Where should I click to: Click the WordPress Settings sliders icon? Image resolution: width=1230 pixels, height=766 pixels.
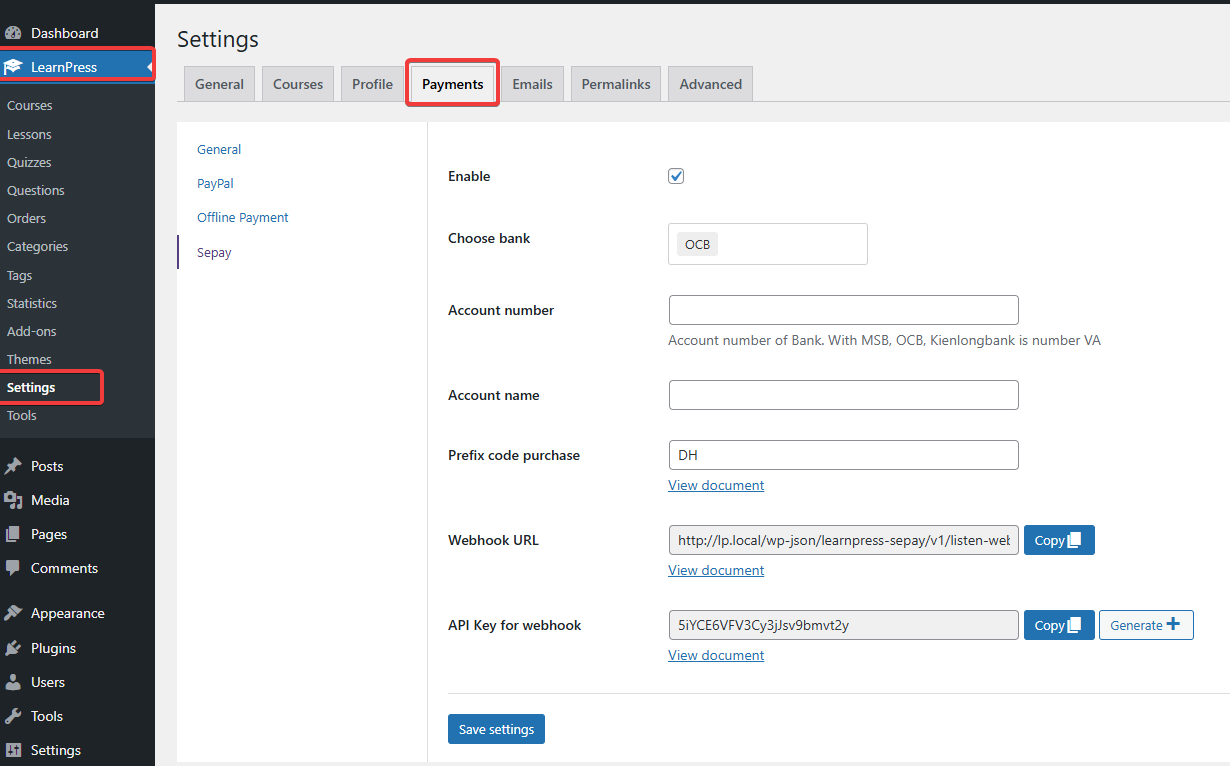point(13,750)
